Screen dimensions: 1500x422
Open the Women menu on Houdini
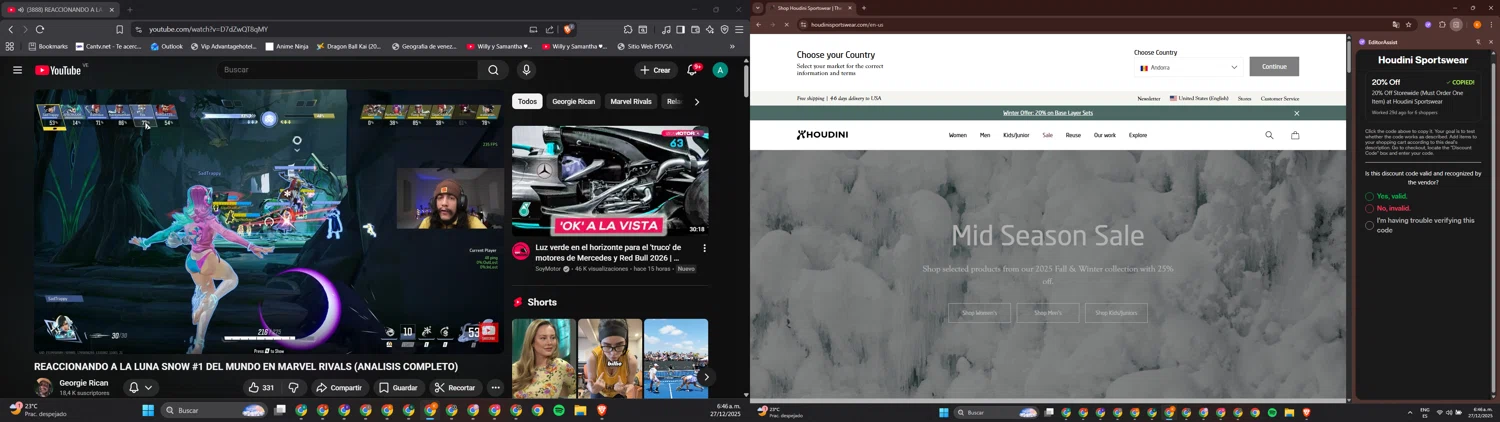(957, 135)
